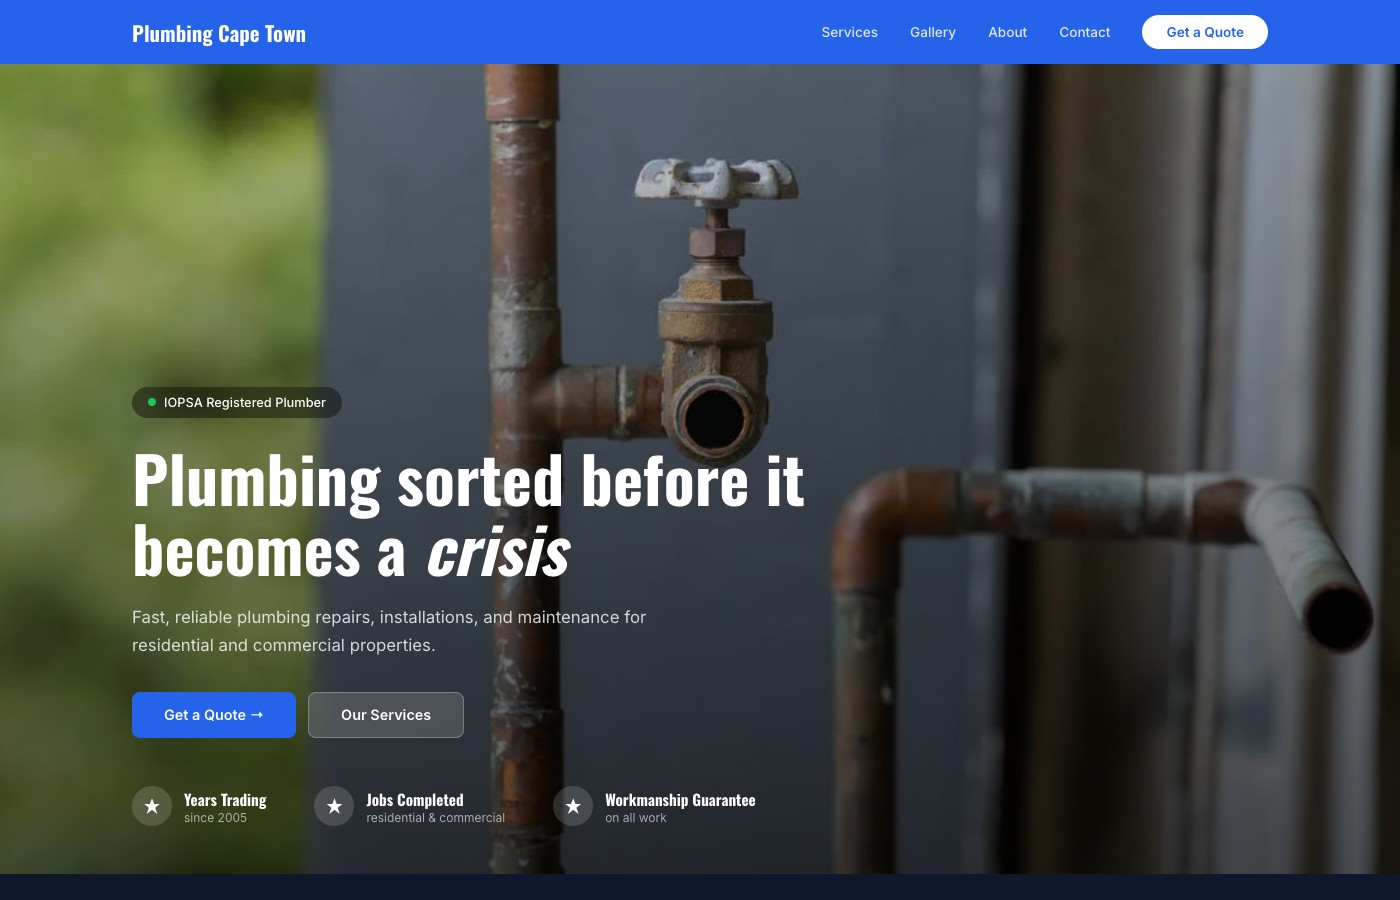1400x900 pixels.
Task: Open the Services nav link
Action: click(x=849, y=32)
